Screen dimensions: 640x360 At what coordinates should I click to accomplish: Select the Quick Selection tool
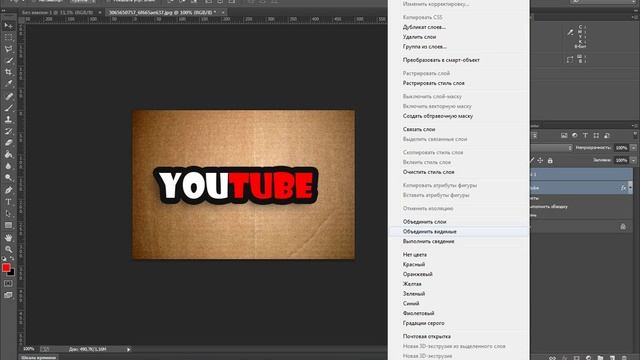click(8, 61)
